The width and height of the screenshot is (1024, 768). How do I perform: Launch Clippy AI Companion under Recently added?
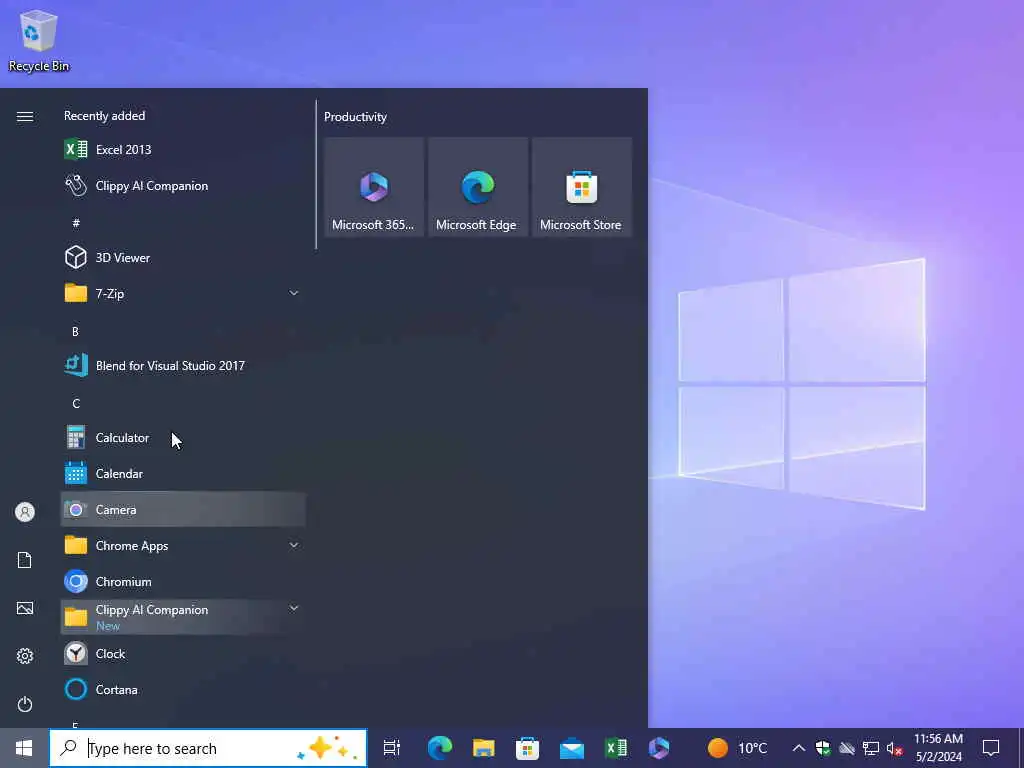point(183,185)
